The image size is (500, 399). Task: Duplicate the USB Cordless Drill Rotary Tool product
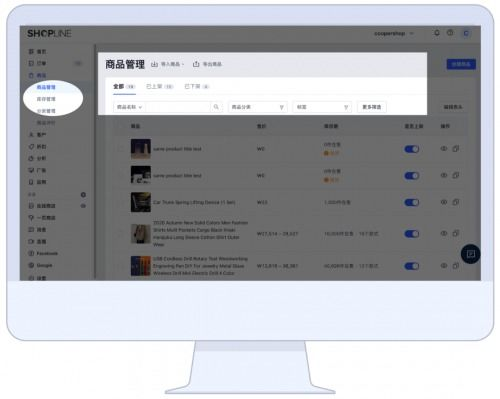[x=456, y=266]
